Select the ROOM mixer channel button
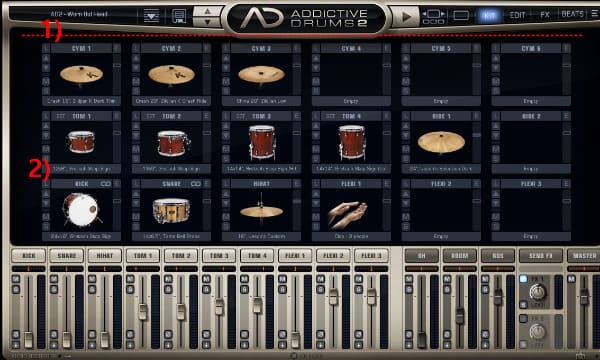600x360 pixels. [x=460, y=256]
